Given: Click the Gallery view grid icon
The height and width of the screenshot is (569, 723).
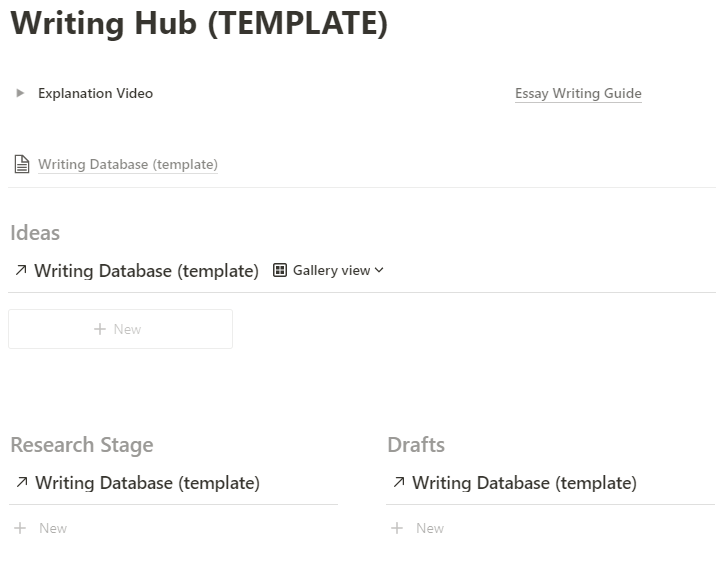Looking at the screenshot, I should coord(280,270).
